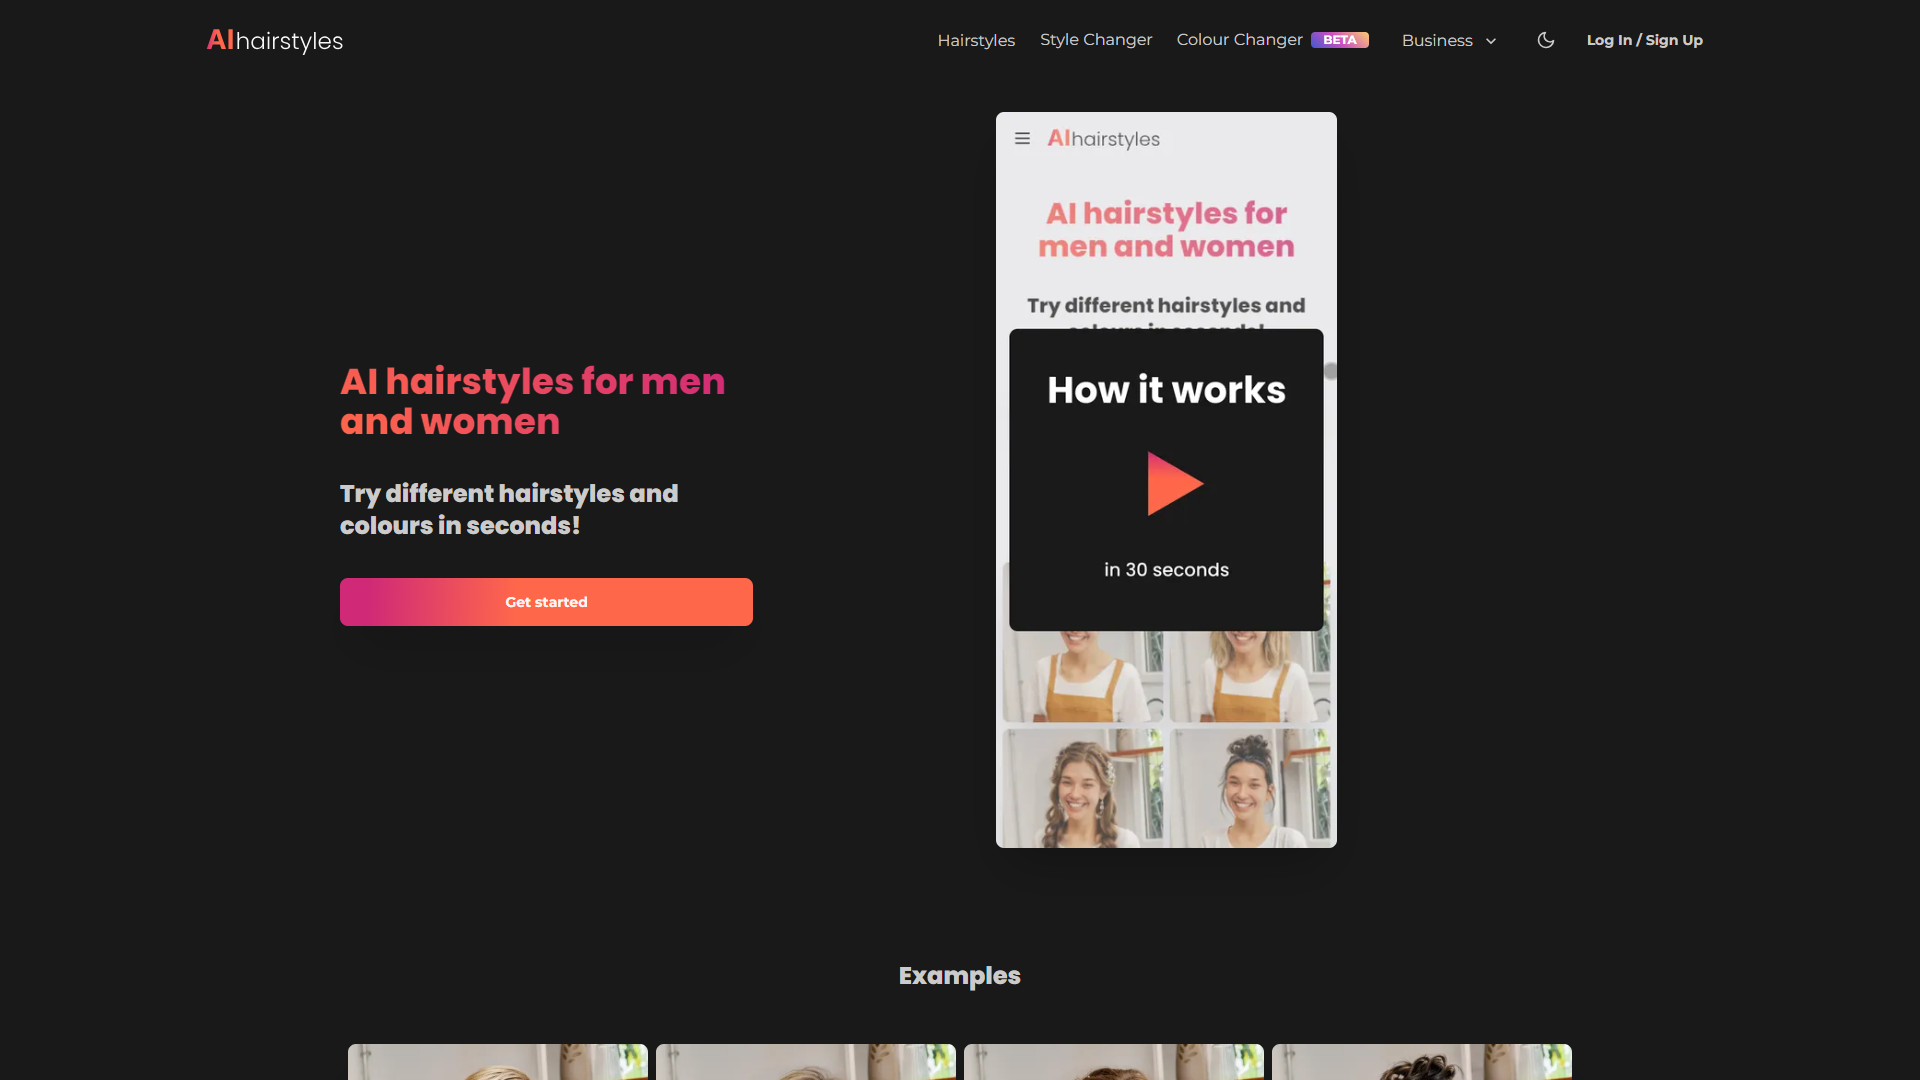Go to Style Changer

pyautogui.click(x=1096, y=40)
